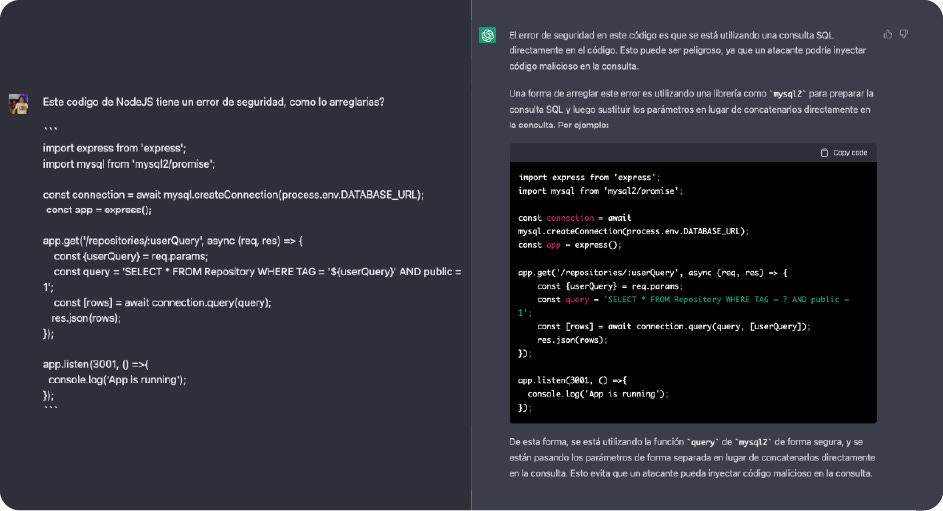Viewport: 943px width, 511px height.
Task: Click the code block line "console.log('App is running');"
Action: pyautogui.click(x=598, y=394)
